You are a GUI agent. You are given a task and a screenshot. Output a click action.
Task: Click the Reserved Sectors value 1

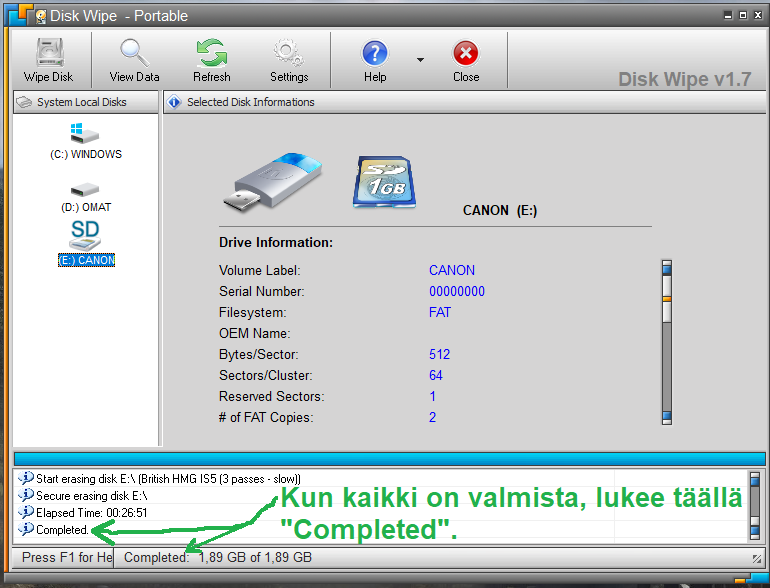click(432, 396)
